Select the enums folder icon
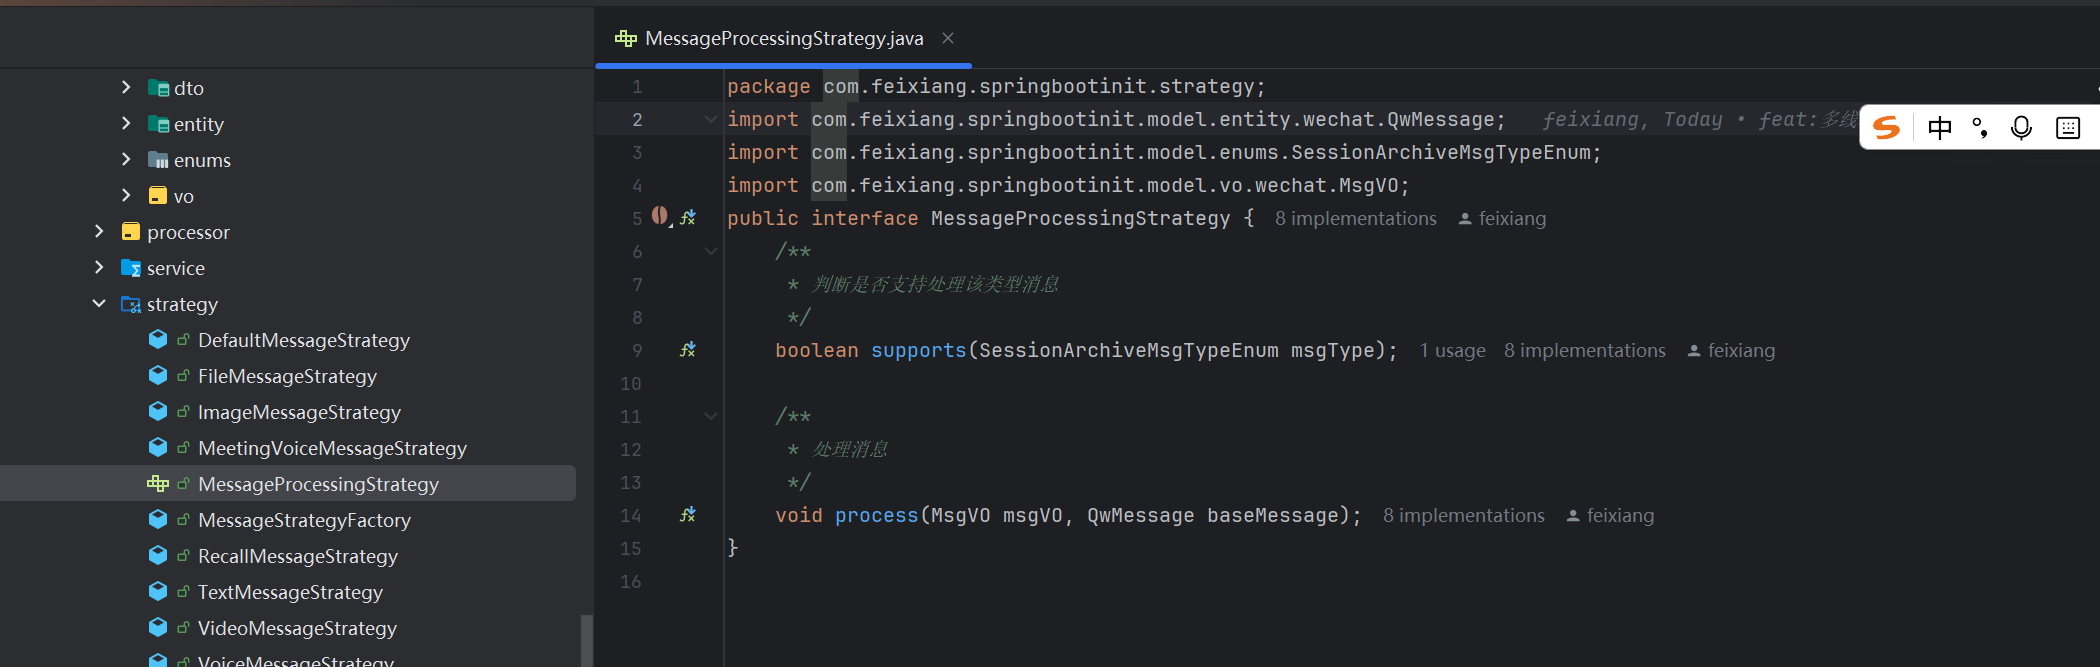 pyautogui.click(x=158, y=160)
